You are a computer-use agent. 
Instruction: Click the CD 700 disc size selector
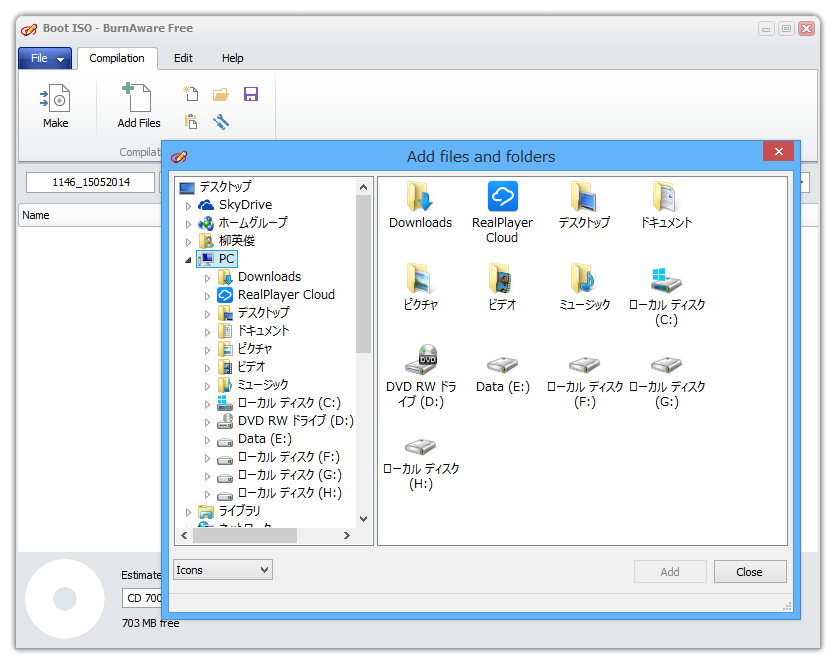(142, 598)
